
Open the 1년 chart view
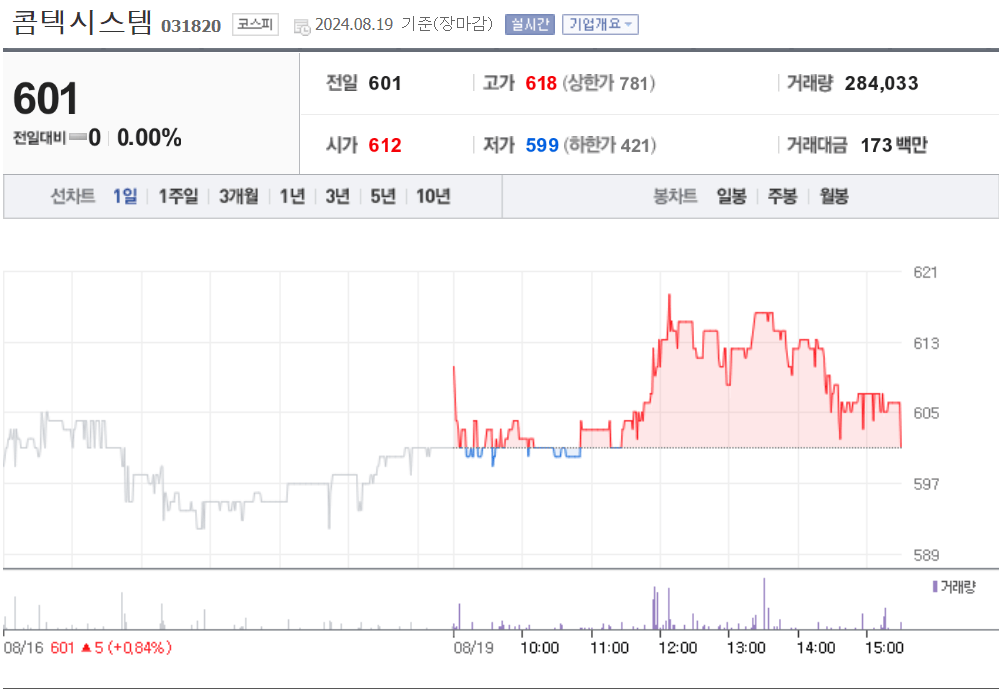[x=290, y=196]
